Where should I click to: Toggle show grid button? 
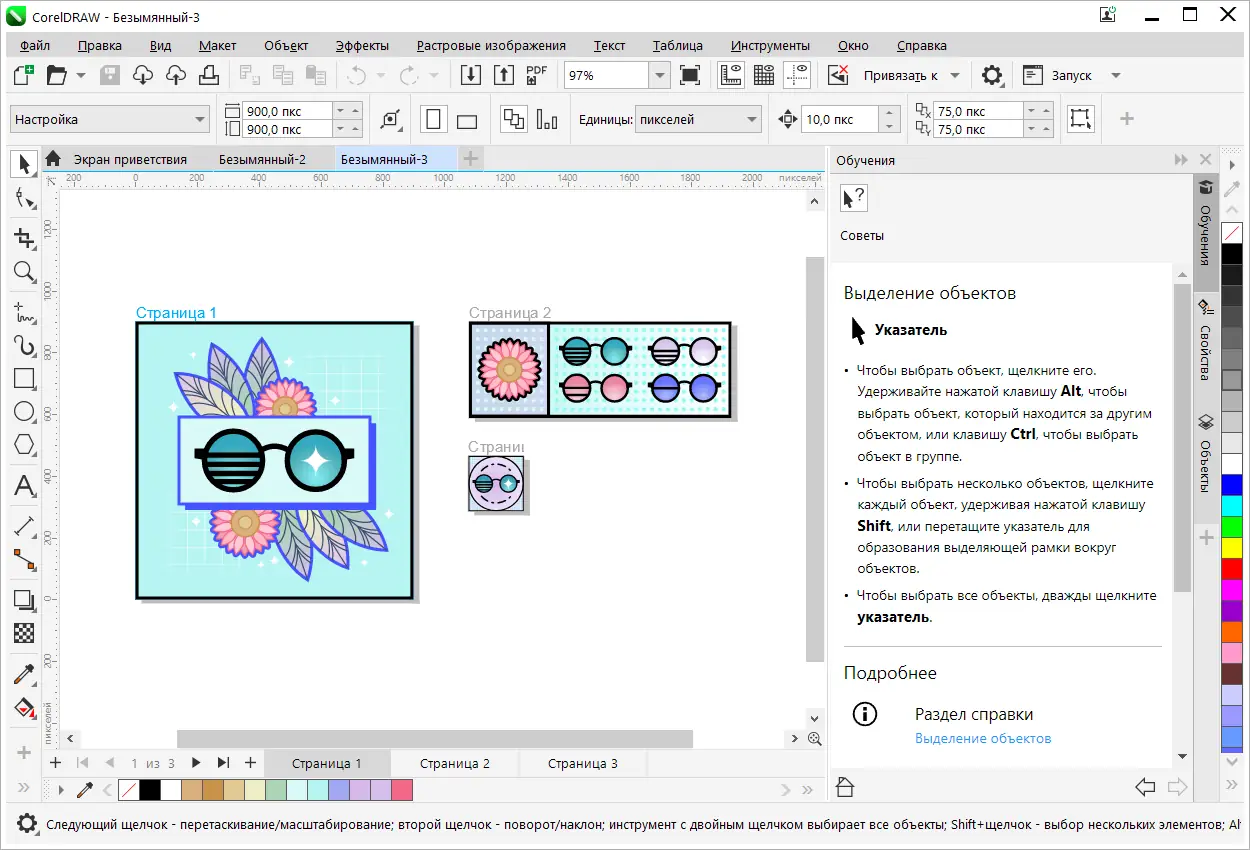(764, 75)
